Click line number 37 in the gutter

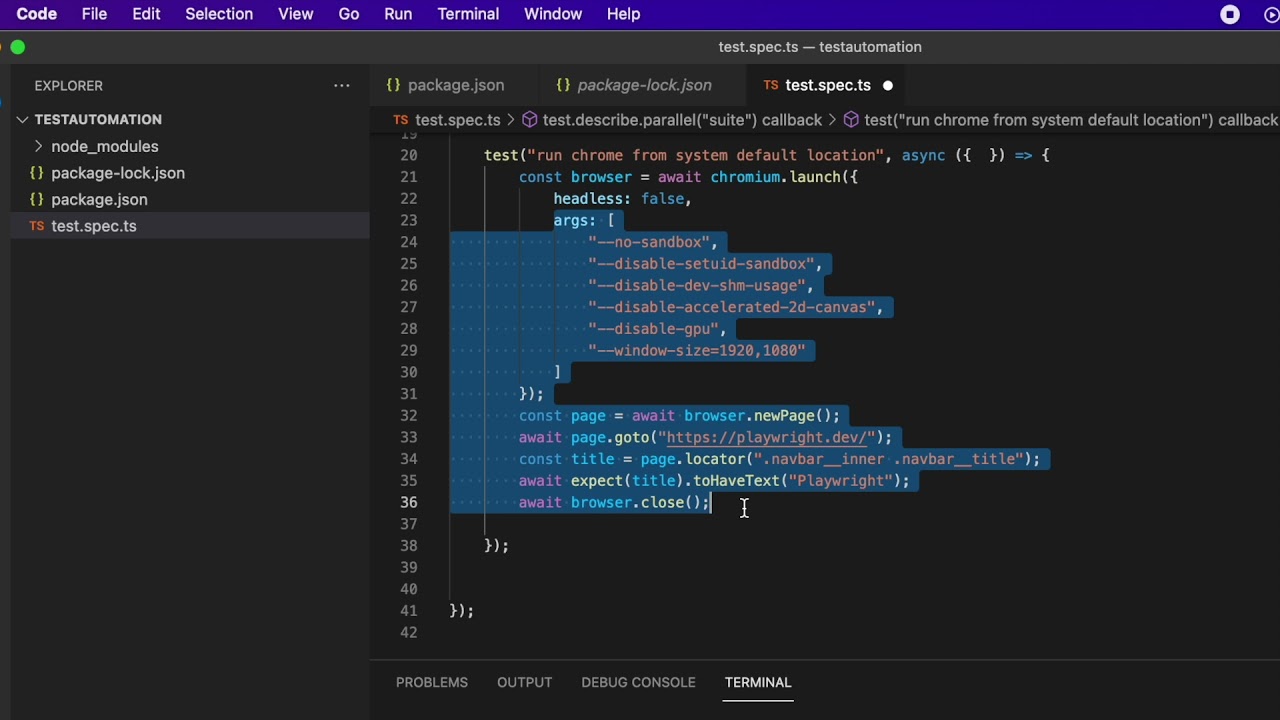point(407,525)
